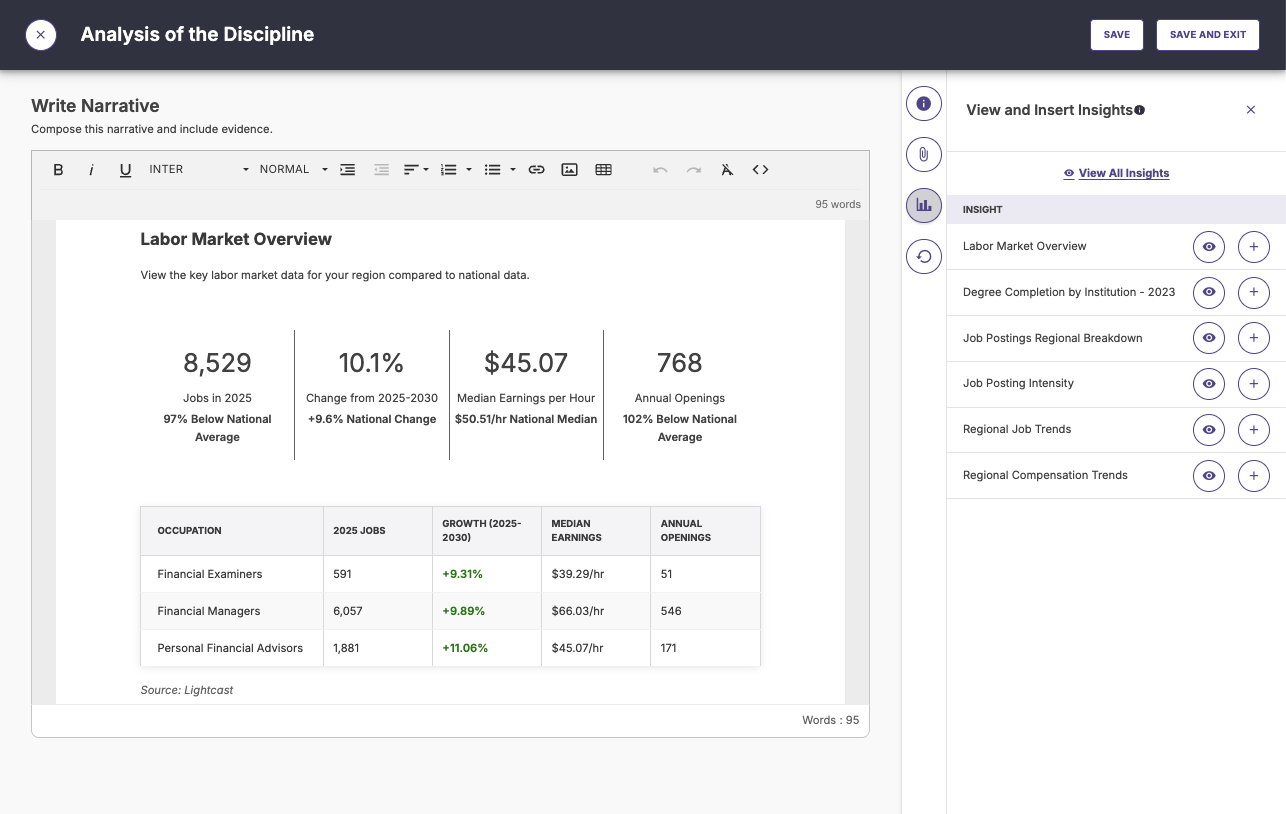Add the Regional Job Trends insight
Viewport: 1286px width, 814px height.
1254,429
